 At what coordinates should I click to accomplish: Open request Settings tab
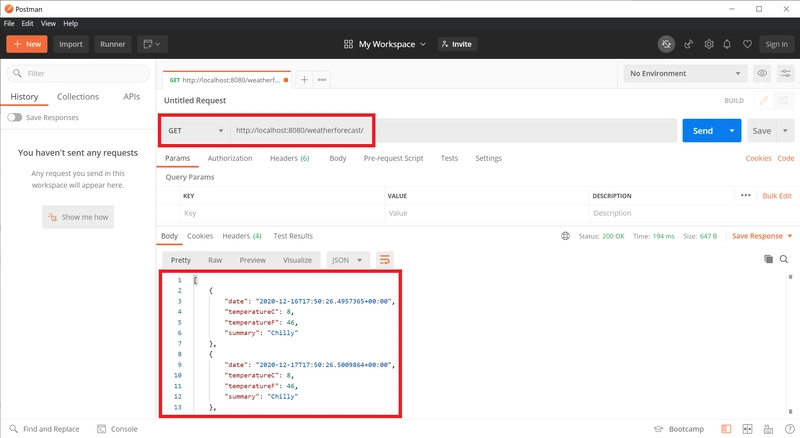pyautogui.click(x=488, y=158)
